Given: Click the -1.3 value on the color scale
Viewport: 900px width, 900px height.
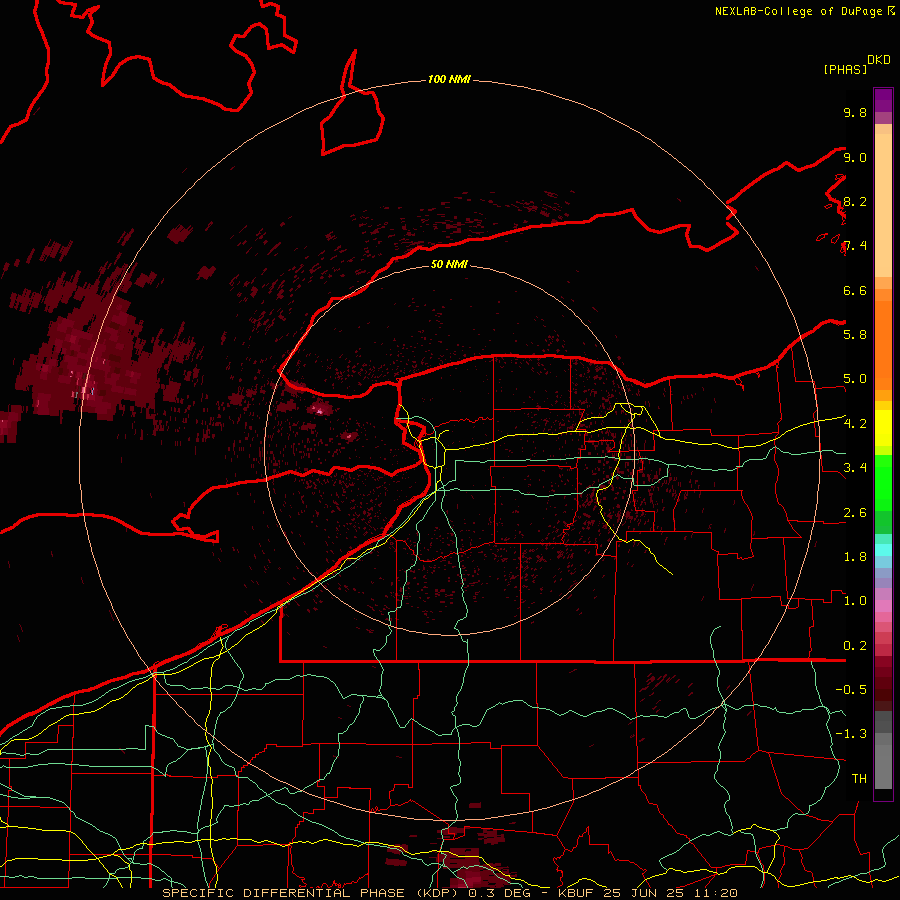Looking at the screenshot, I should coord(851,734).
